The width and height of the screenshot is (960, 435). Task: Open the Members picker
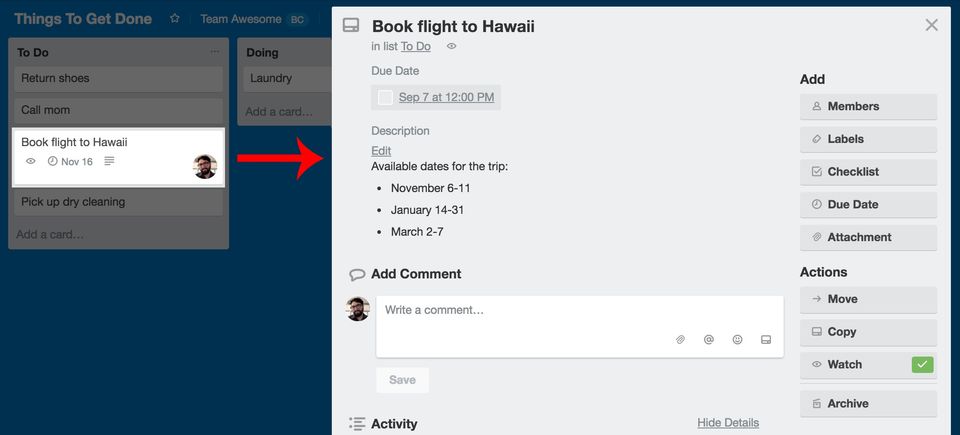coord(868,106)
